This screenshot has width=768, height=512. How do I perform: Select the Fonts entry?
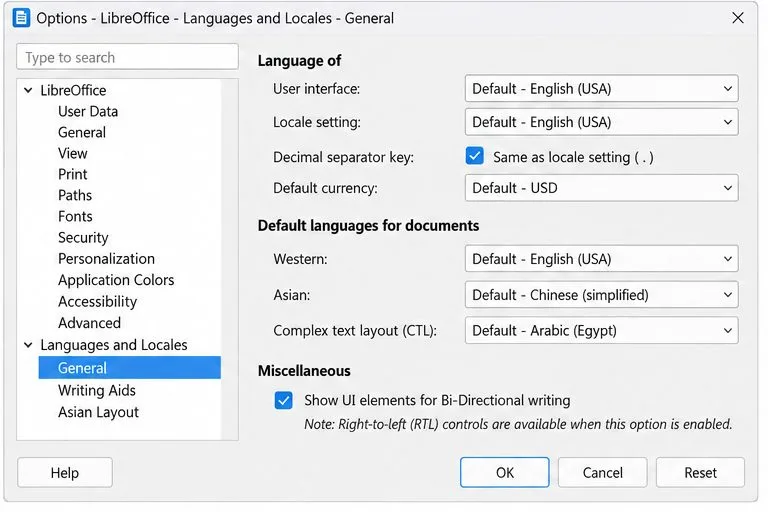[75, 217]
